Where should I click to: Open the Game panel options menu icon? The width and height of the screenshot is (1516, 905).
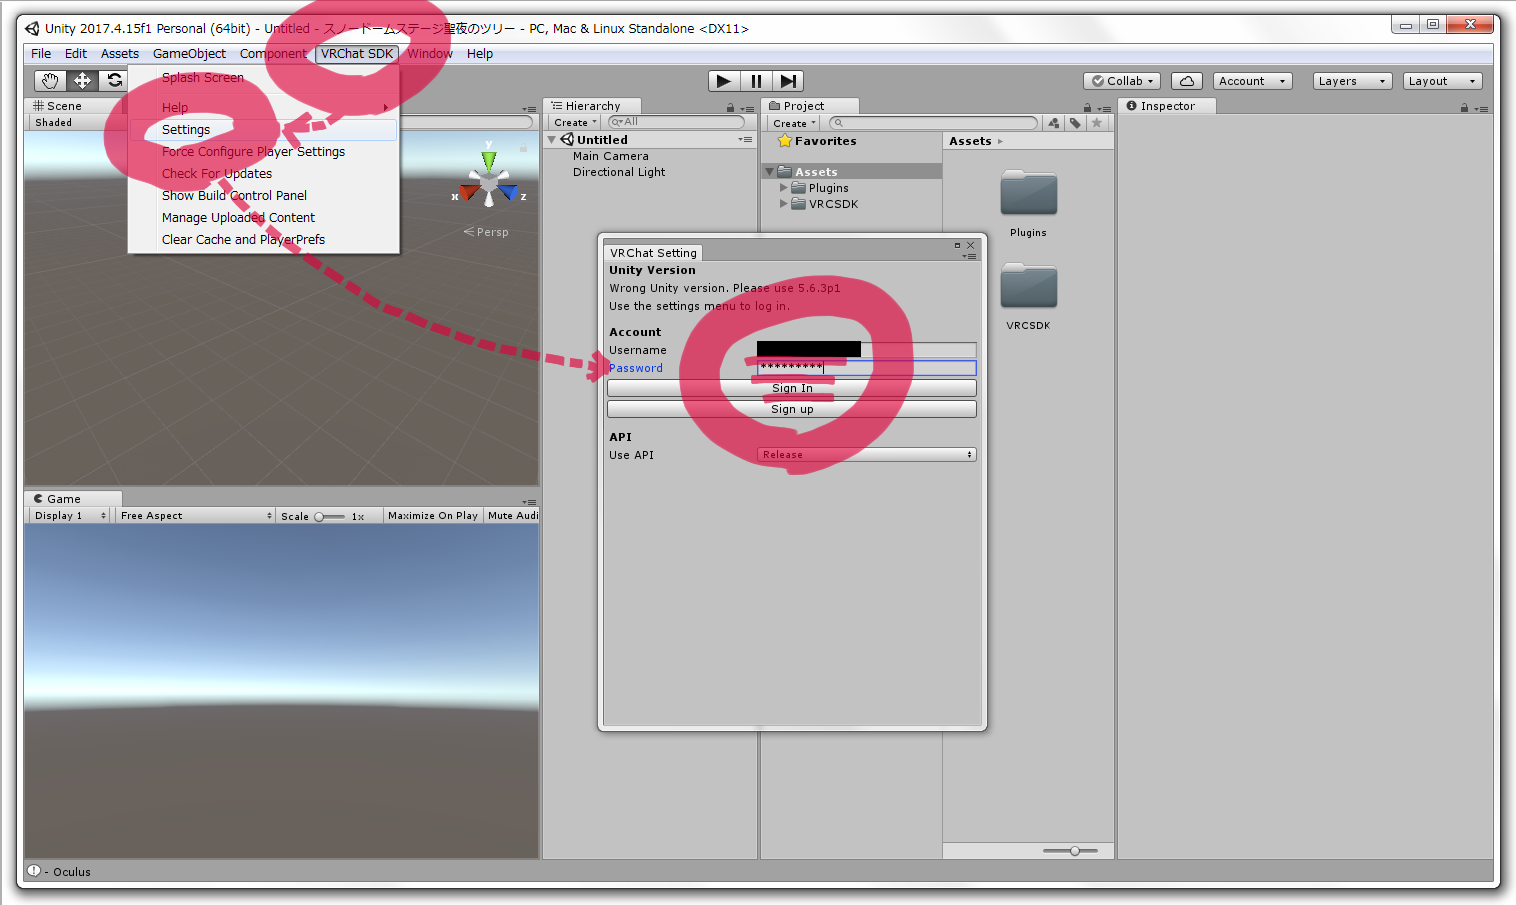coord(529,501)
